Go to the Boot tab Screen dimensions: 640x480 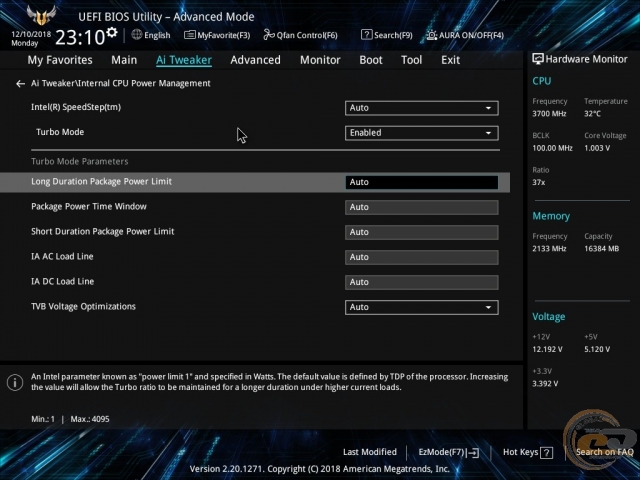[x=371, y=60]
